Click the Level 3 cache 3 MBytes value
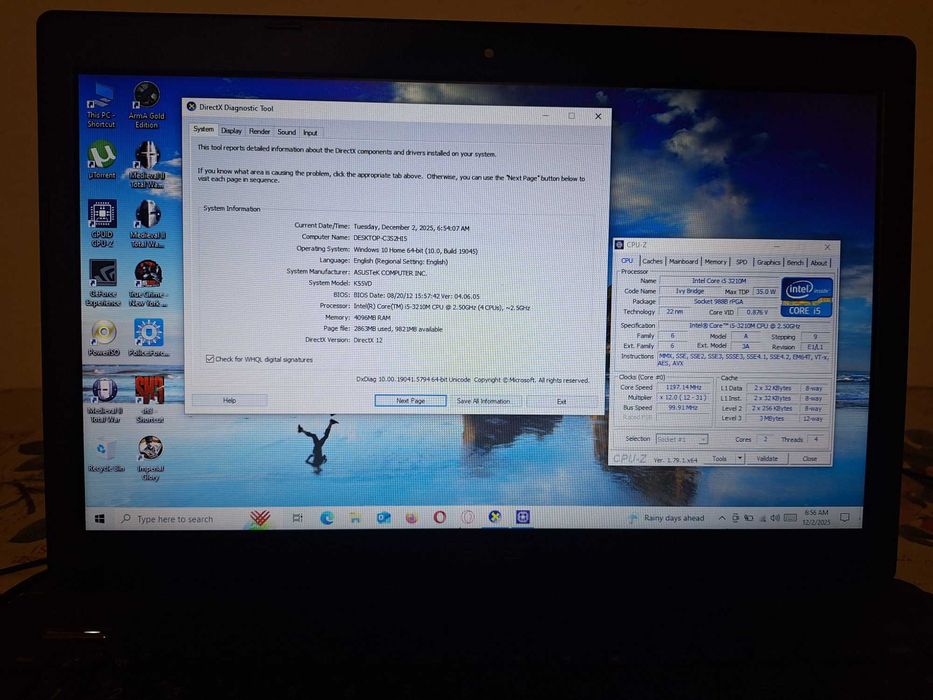 click(772, 419)
